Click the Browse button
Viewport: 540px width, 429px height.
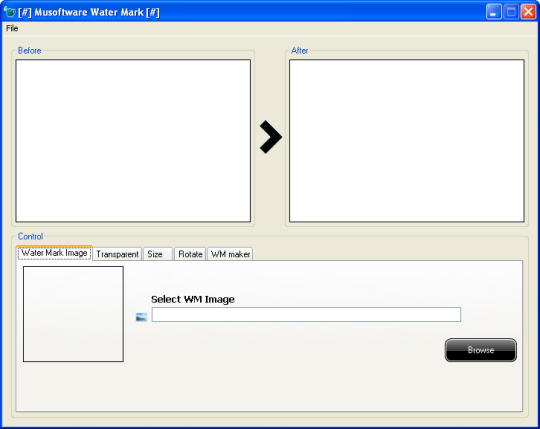(x=481, y=350)
